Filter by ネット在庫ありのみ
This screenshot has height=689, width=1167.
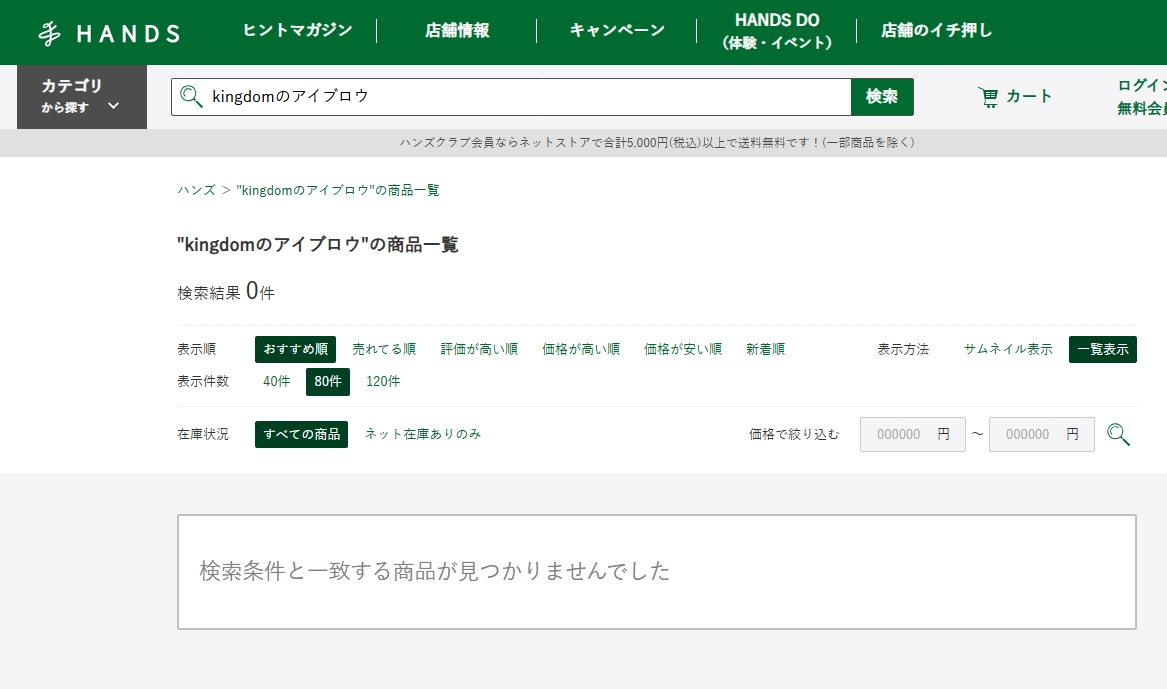pos(423,434)
